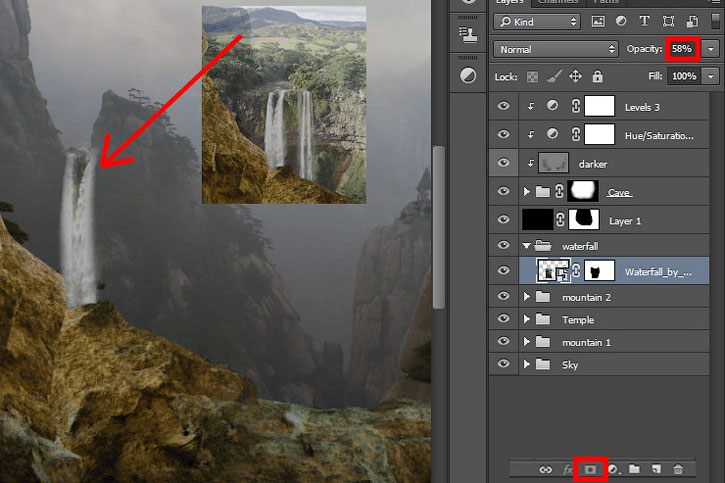Screen dimensions: 725x483
Task: Open the fx layer style menu
Action: pos(568,470)
